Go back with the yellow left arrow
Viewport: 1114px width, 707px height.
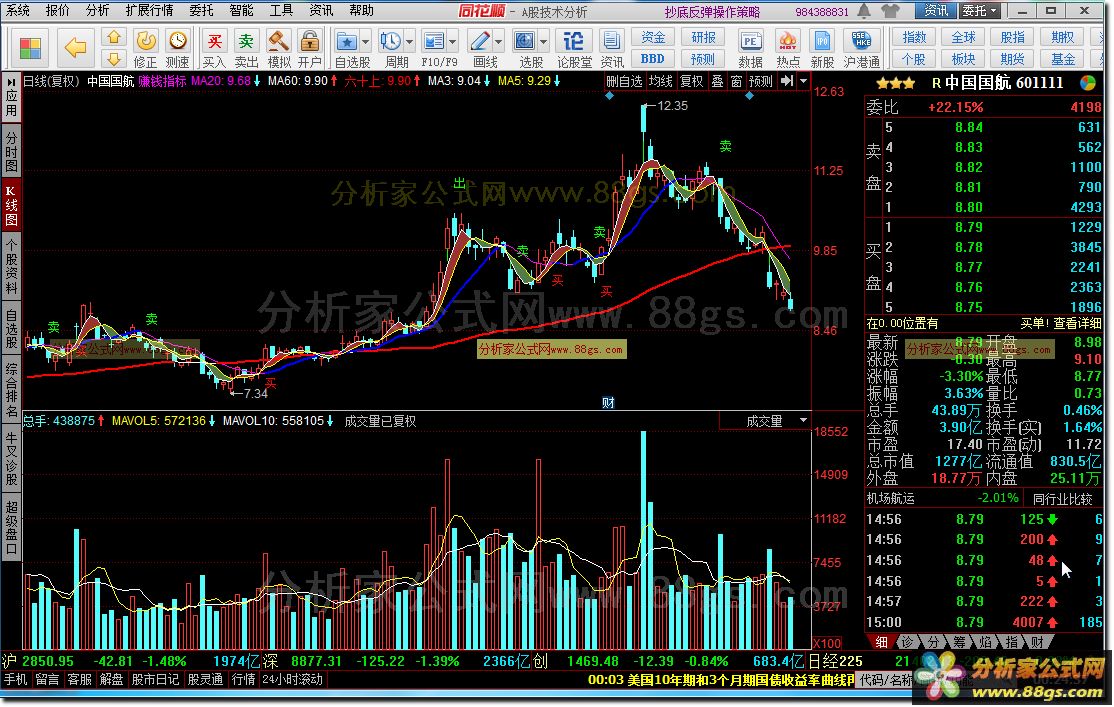coord(75,48)
